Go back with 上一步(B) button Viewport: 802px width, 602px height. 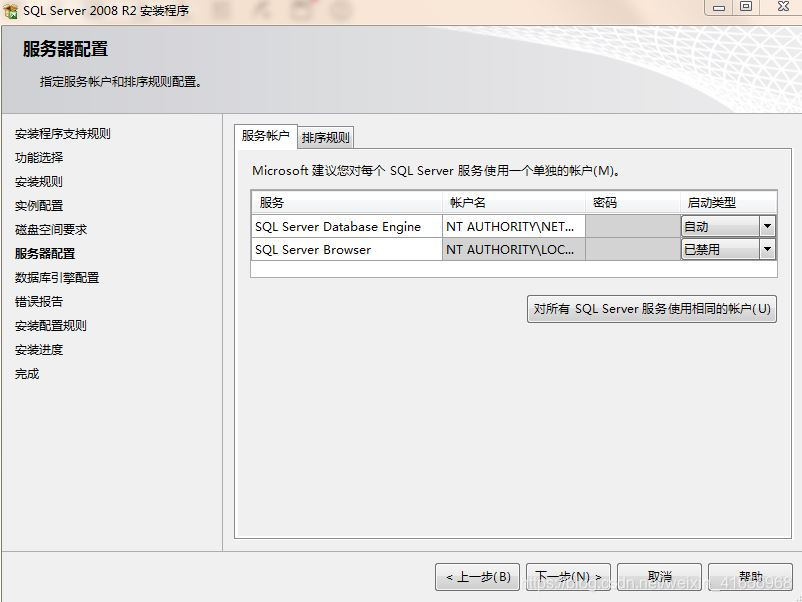click(x=477, y=577)
